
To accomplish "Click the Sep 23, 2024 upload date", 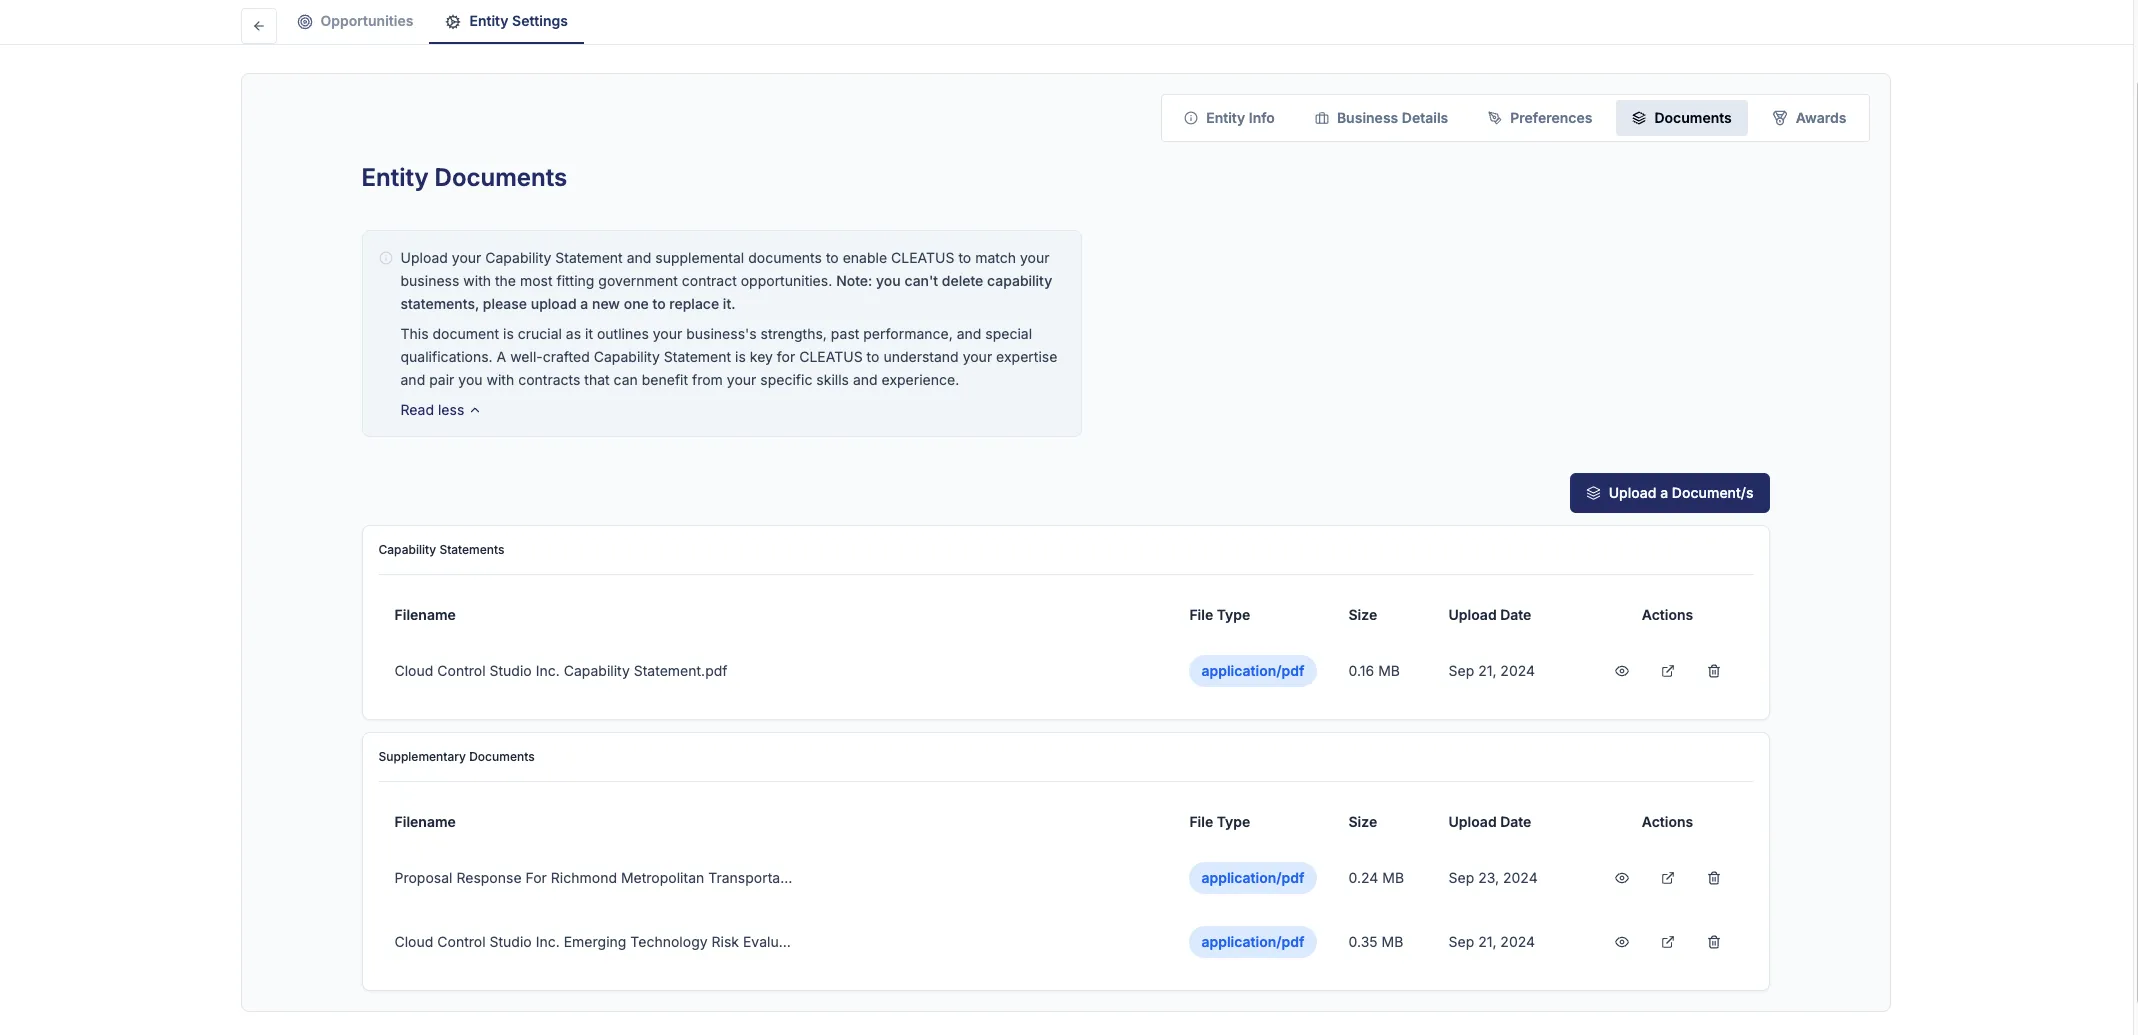I will (x=1493, y=878).
